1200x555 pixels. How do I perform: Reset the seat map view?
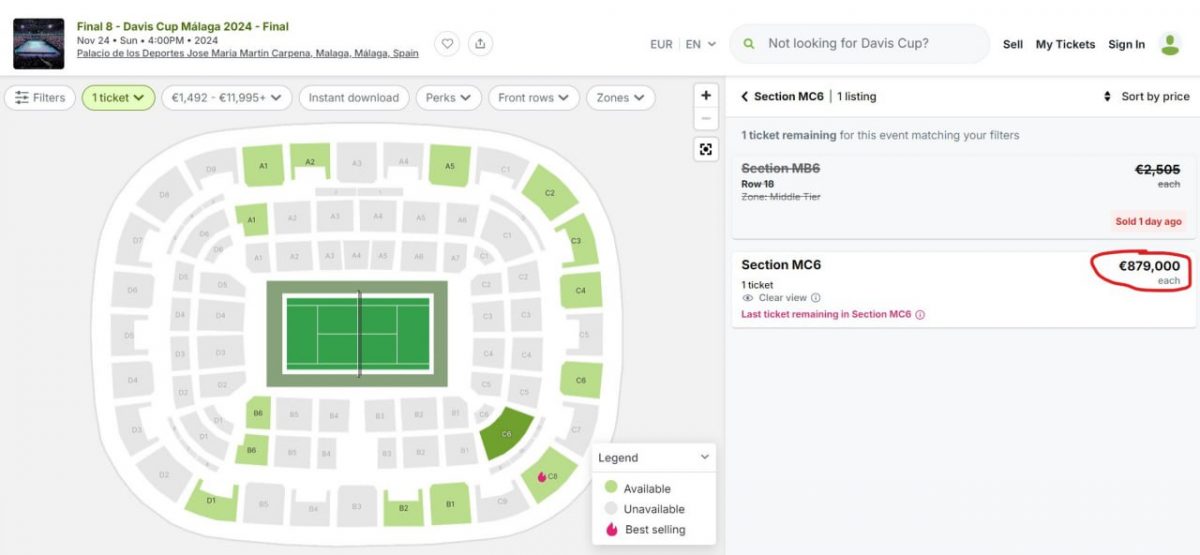[x=706, y=149]
